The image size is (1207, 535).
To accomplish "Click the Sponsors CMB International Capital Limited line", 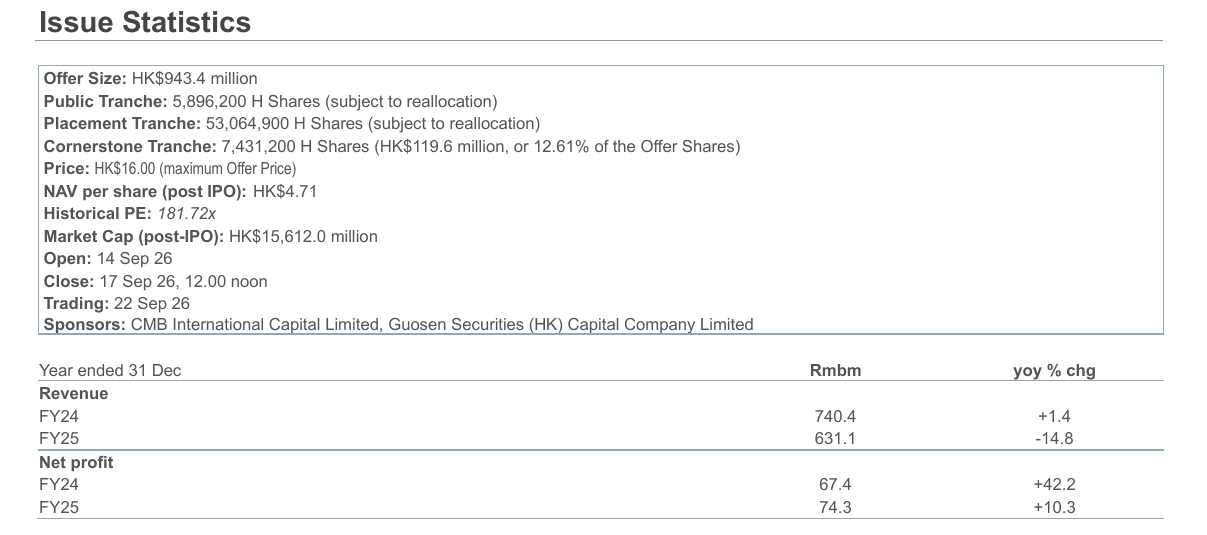I will [x=399, y=325].
